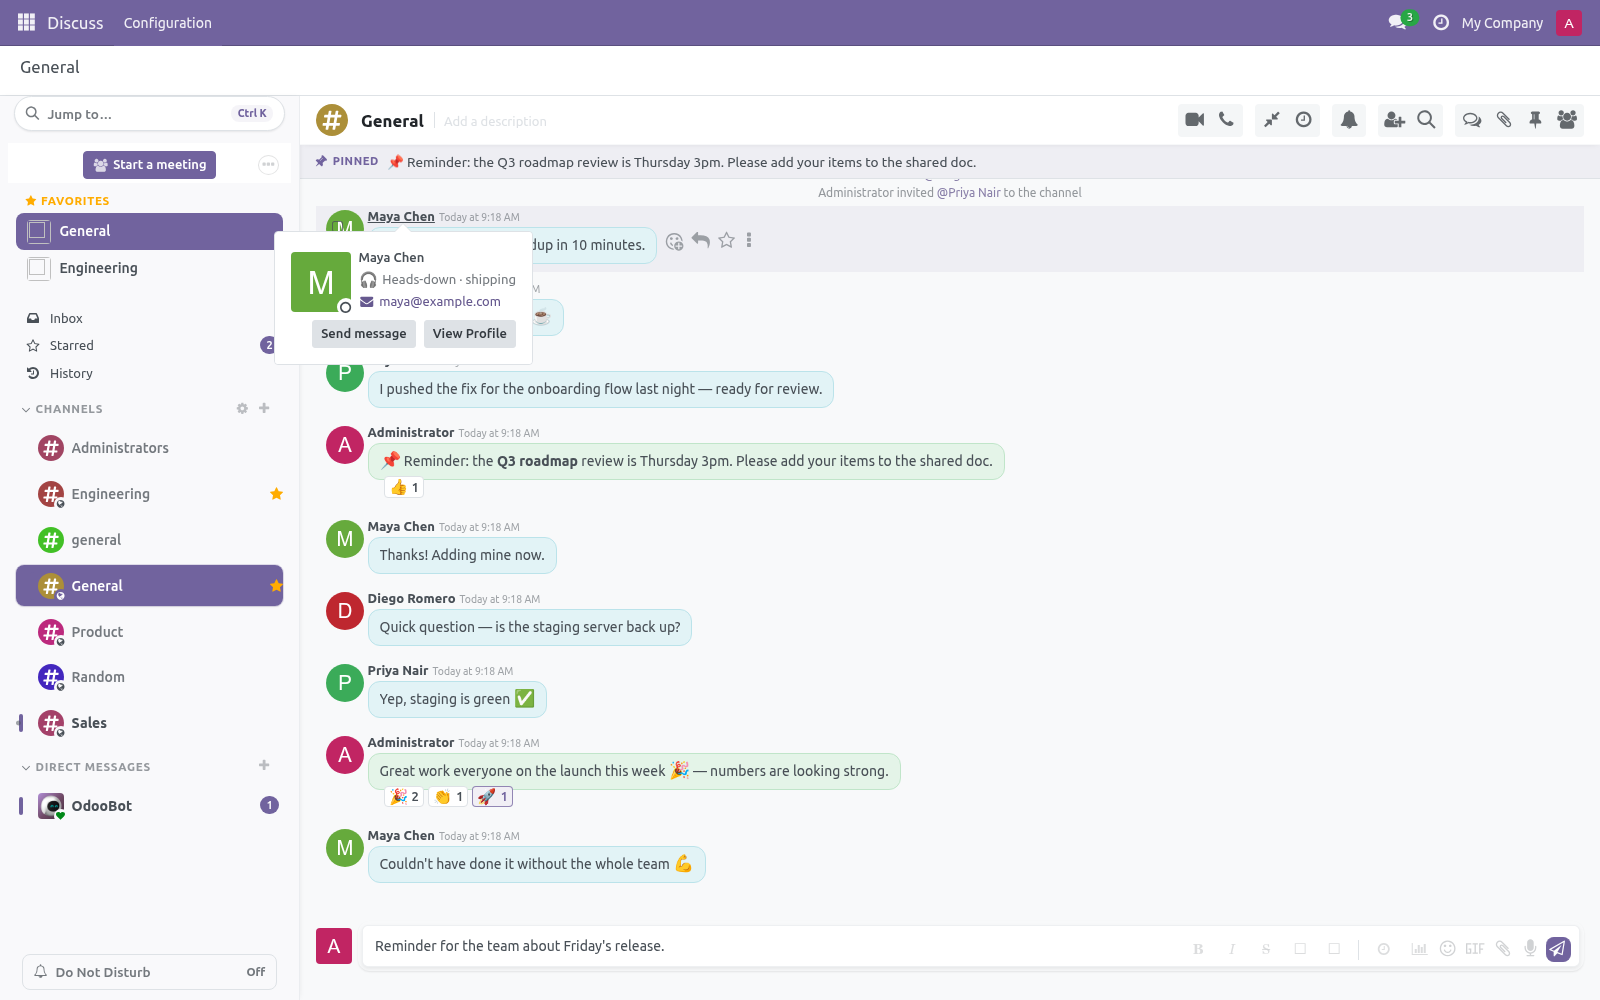Reply to Maya's standup message
1600x1000 pixels.
coord(701,241)
